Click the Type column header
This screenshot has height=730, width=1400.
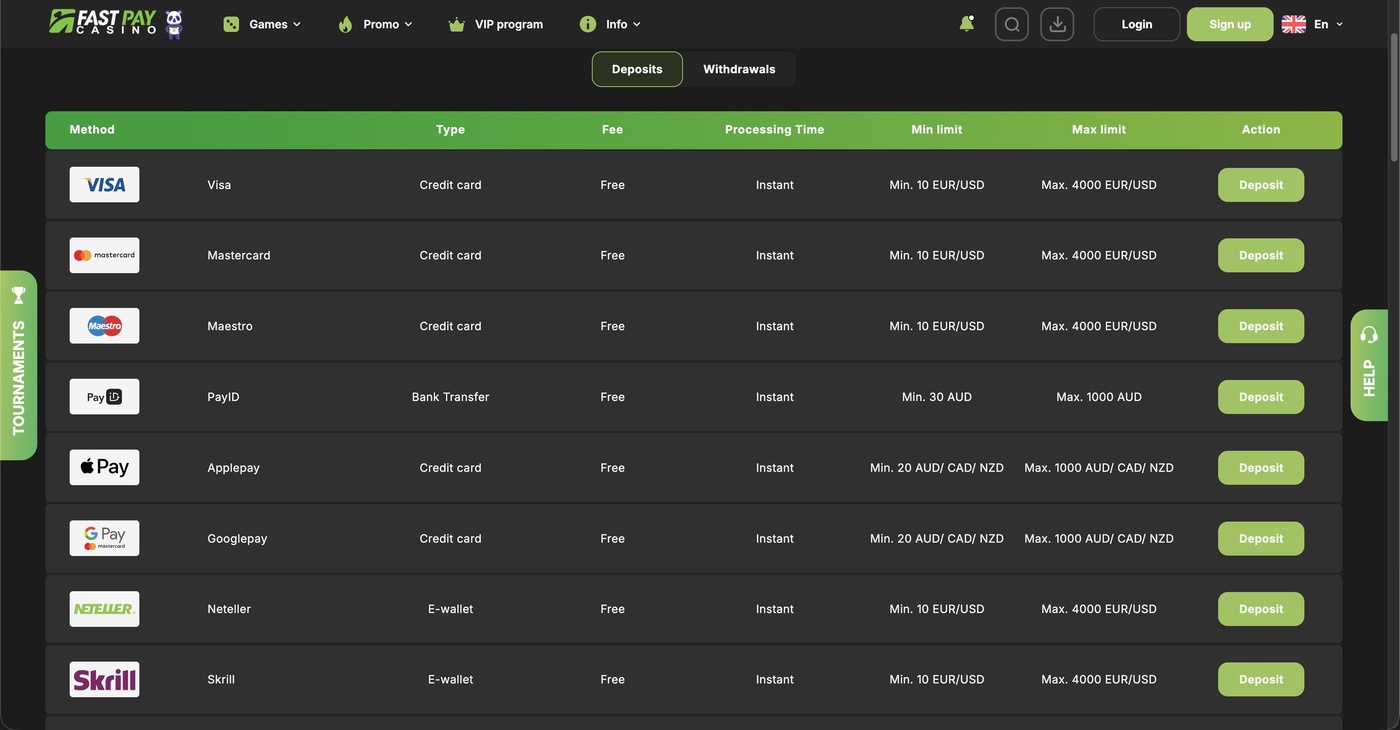click(451, 130)
